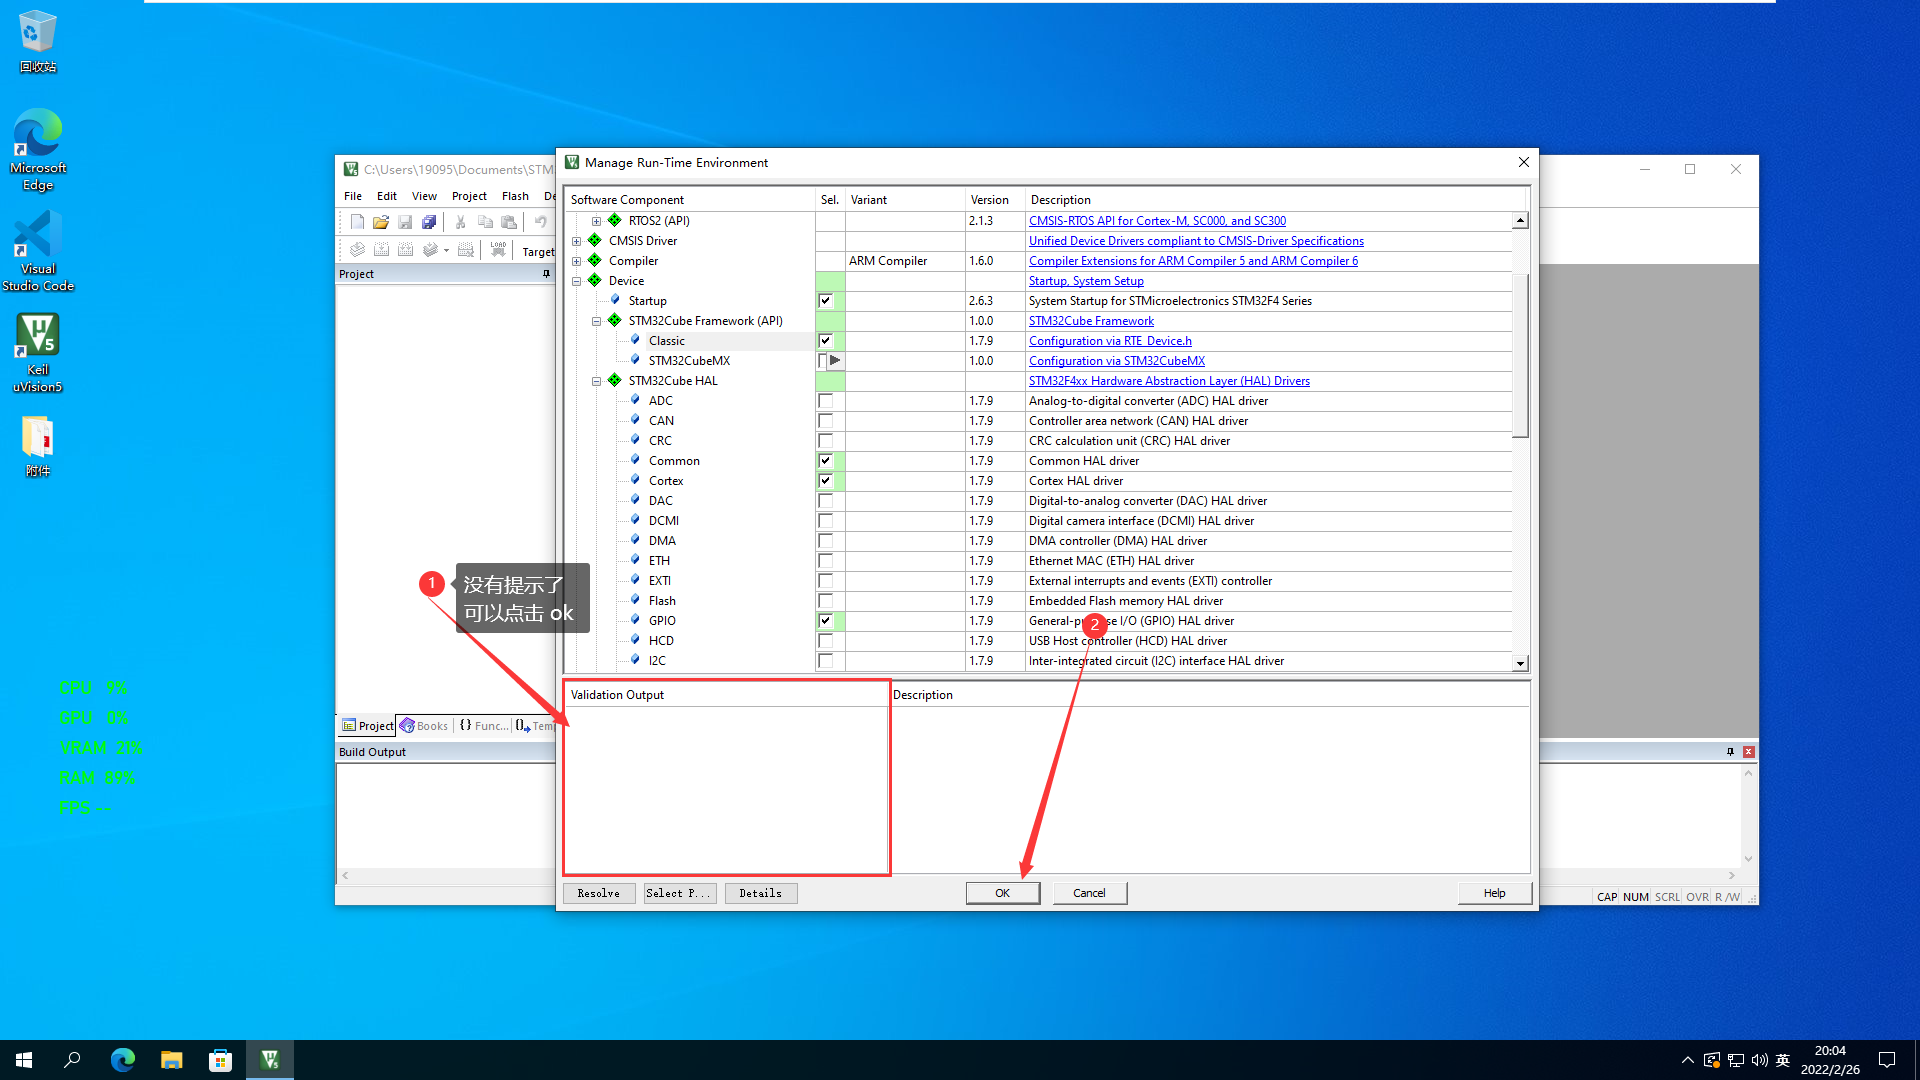Viewport: 1920px width, 1080px height.
Task: Click the Paste toolbar icon
Action: [x=509, y=222]
